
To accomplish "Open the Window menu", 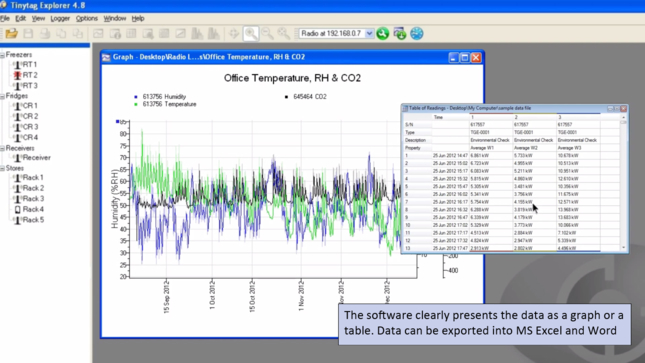I will (115, 19).
